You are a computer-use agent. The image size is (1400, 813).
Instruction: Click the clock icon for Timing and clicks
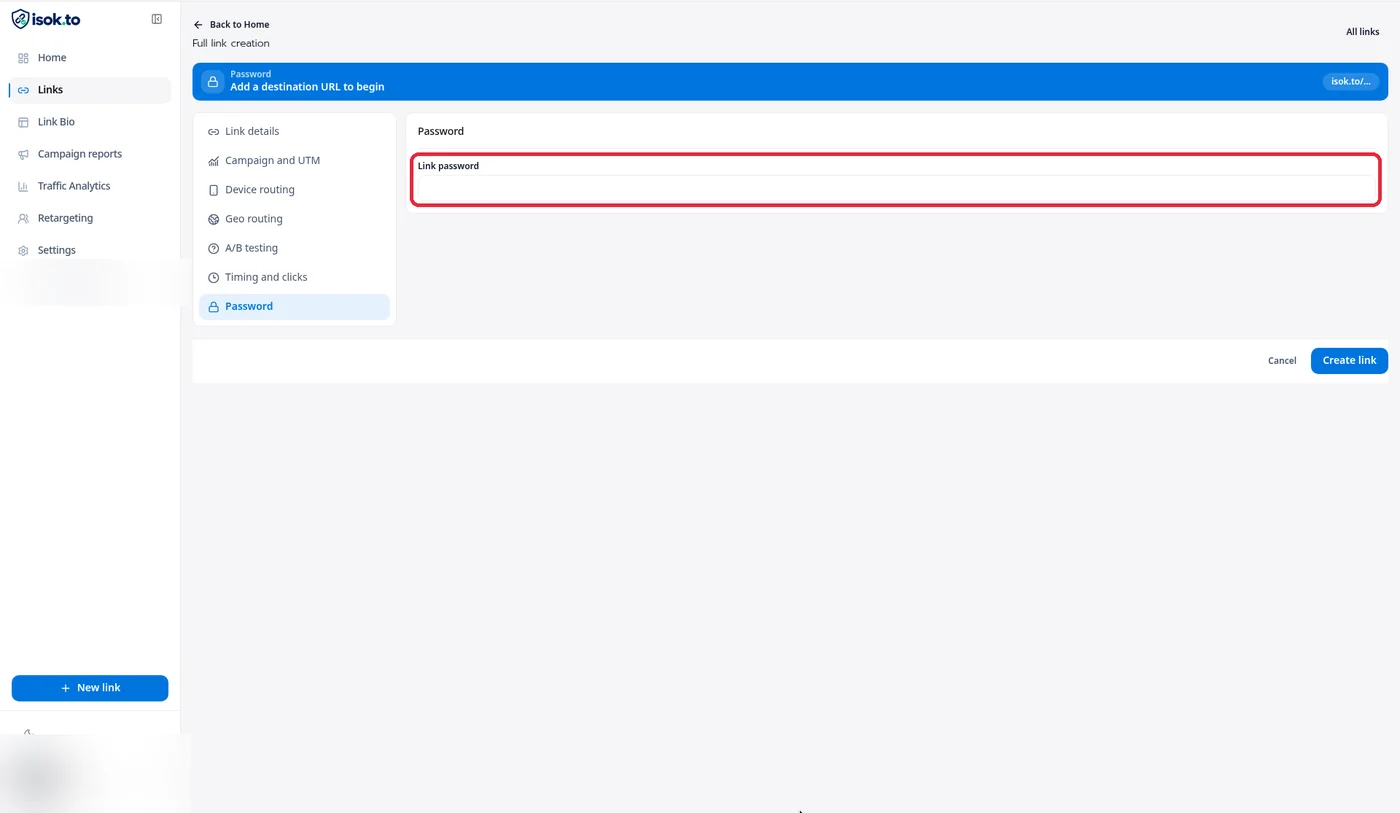coord(213,277)
